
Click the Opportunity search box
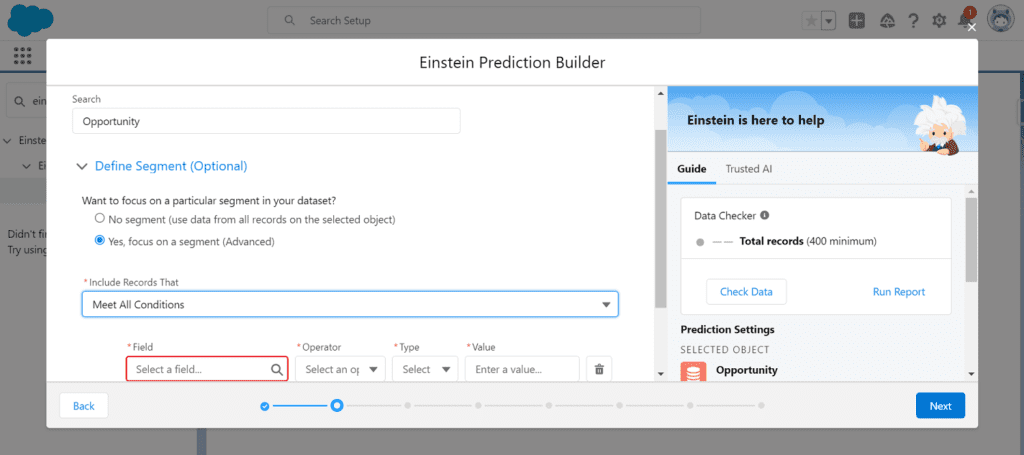tap(266, 121)
